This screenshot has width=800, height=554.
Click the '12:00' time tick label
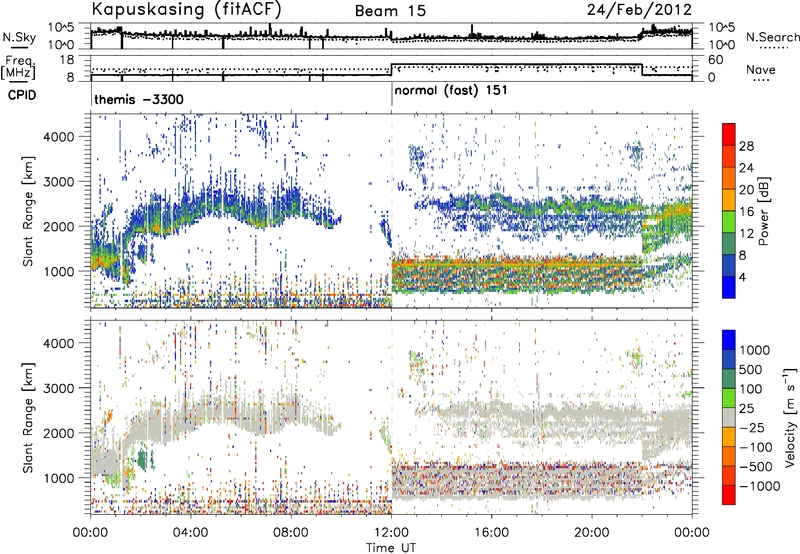tap(391, 533)
